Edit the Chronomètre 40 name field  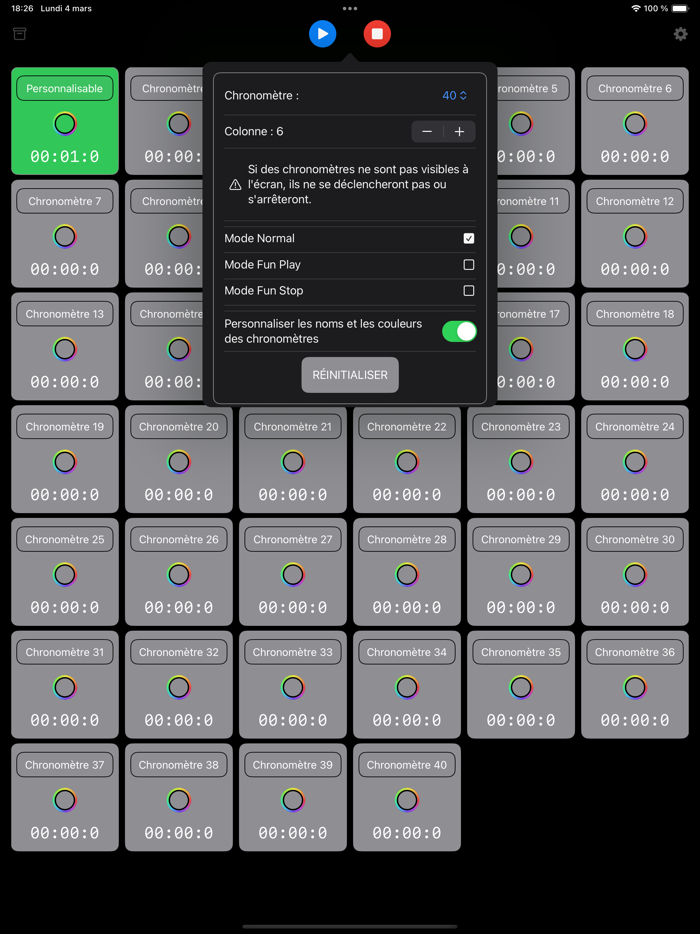click(x=407, y=764)
